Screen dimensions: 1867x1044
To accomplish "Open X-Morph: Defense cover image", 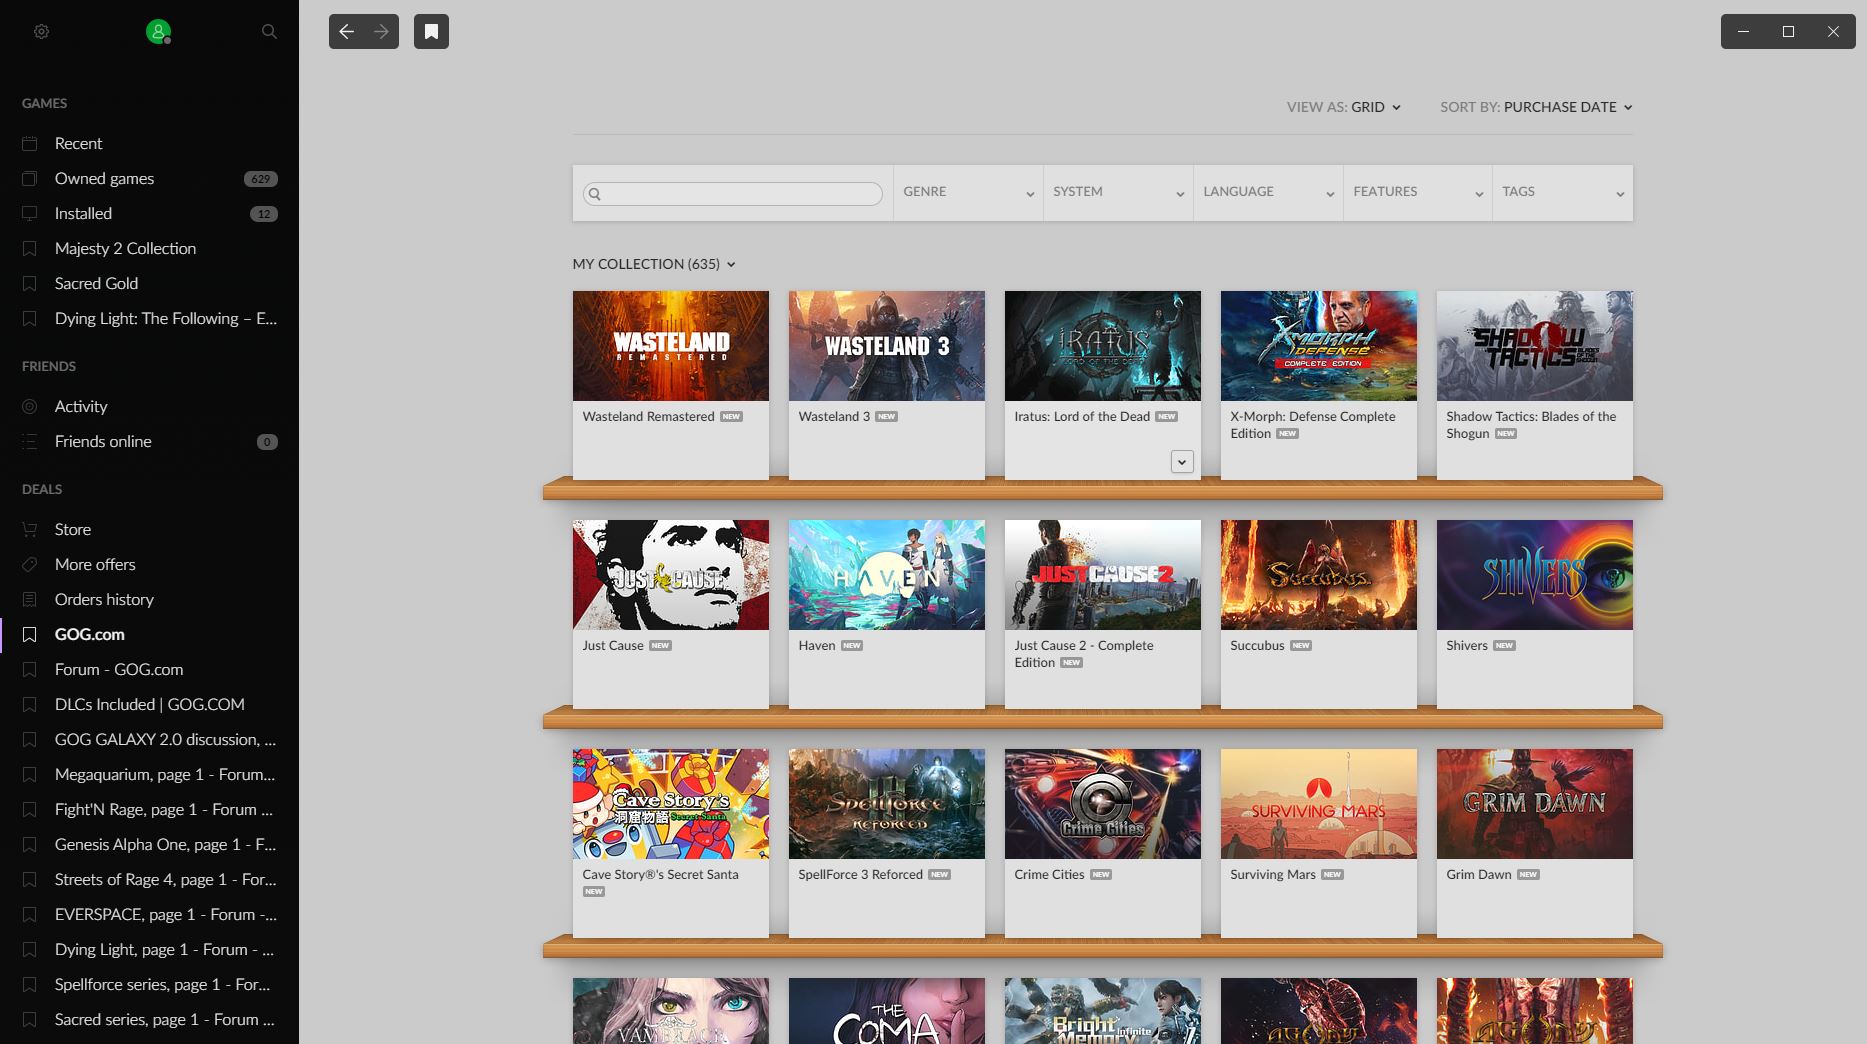I will (x=1319, y=346).
